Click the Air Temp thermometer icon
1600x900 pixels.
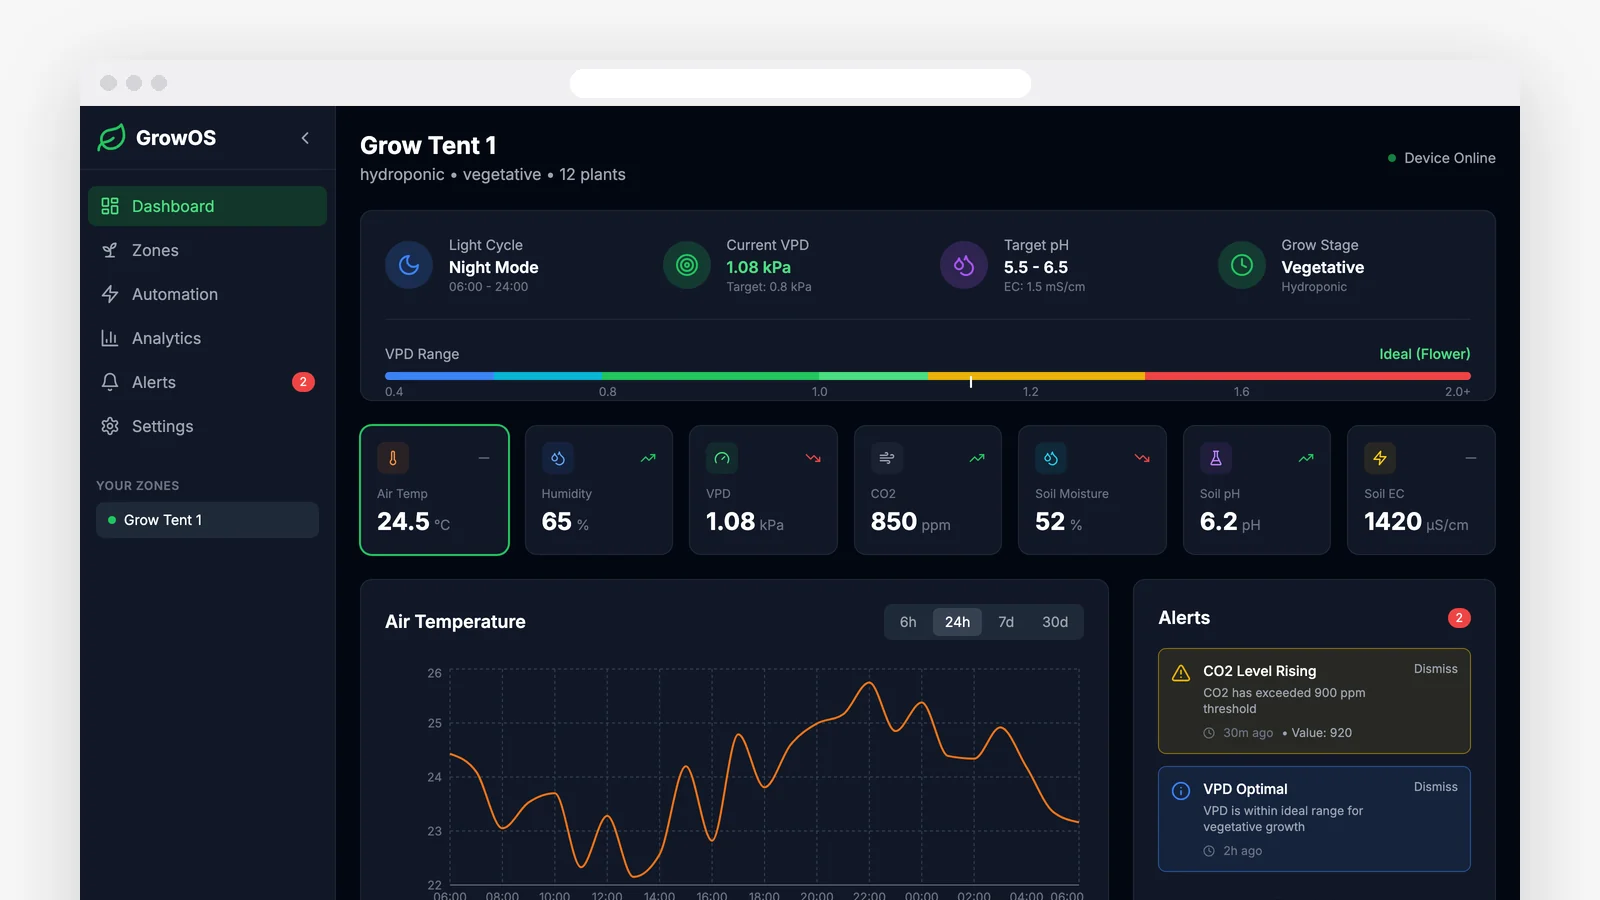393,458
